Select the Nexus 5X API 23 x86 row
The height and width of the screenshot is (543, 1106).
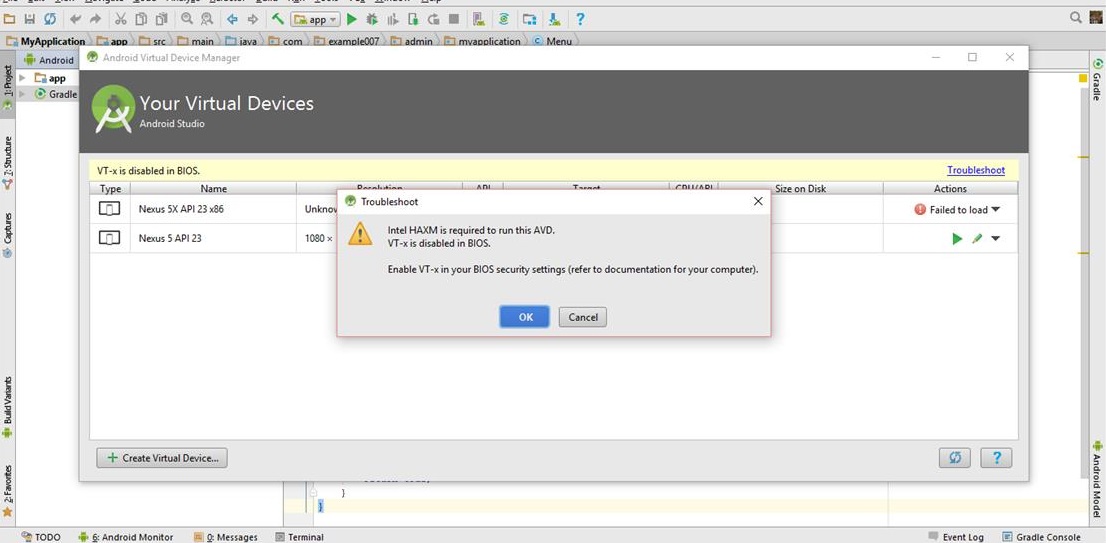coord(554,209)
